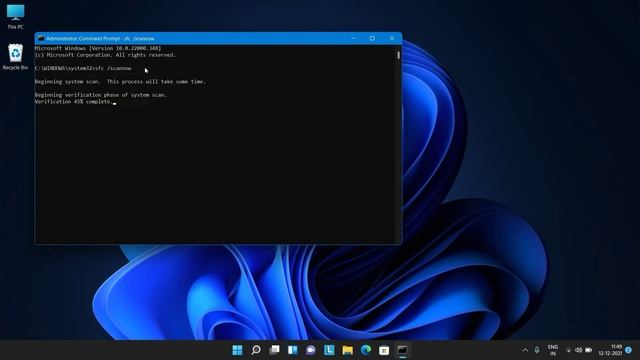Open the This PC desktop icon
The image size is (640, 360).
point(16,16)
